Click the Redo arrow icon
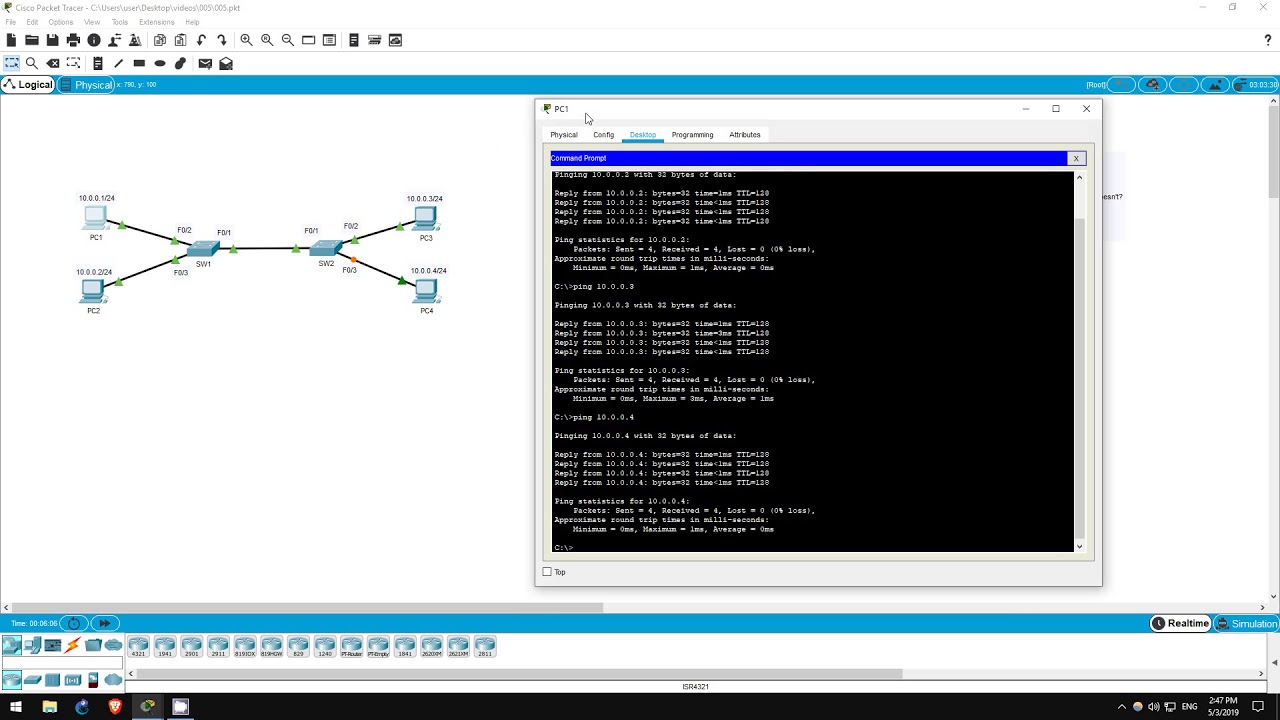The height and width of the screenshot is (720, 1280). click(221, 40)
